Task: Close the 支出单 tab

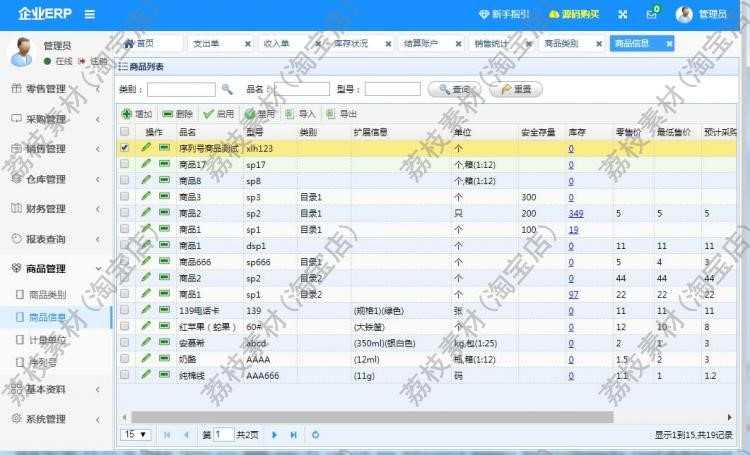Action: point(248,44)
